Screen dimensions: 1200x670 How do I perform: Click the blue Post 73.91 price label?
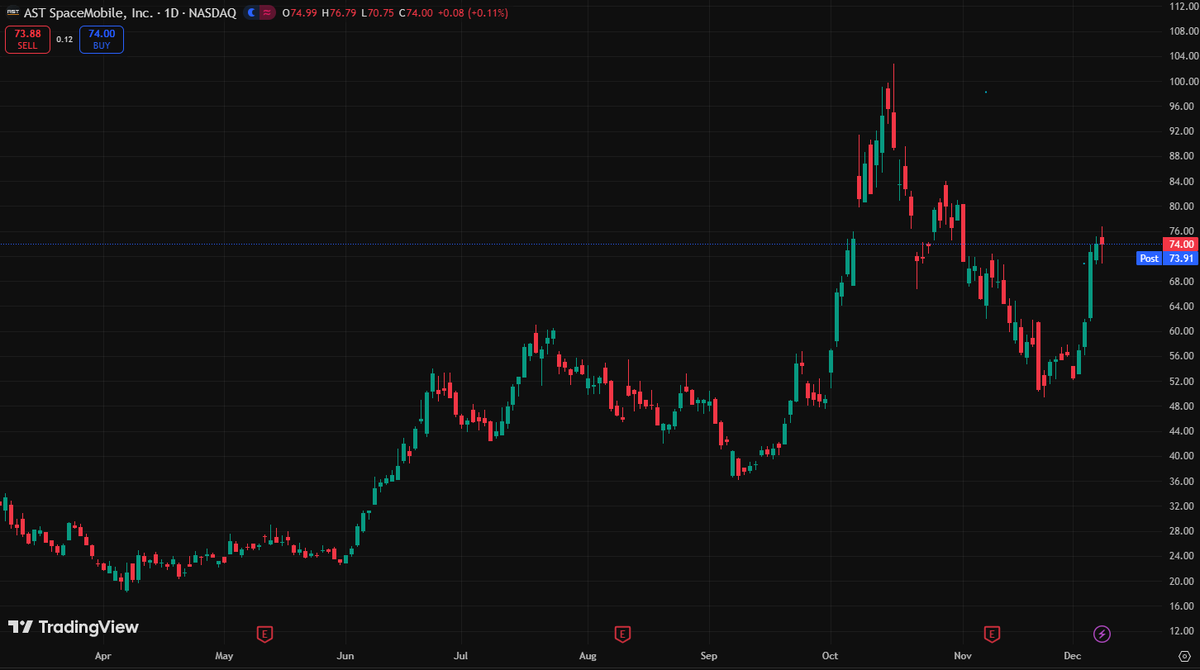point(1167,258)
